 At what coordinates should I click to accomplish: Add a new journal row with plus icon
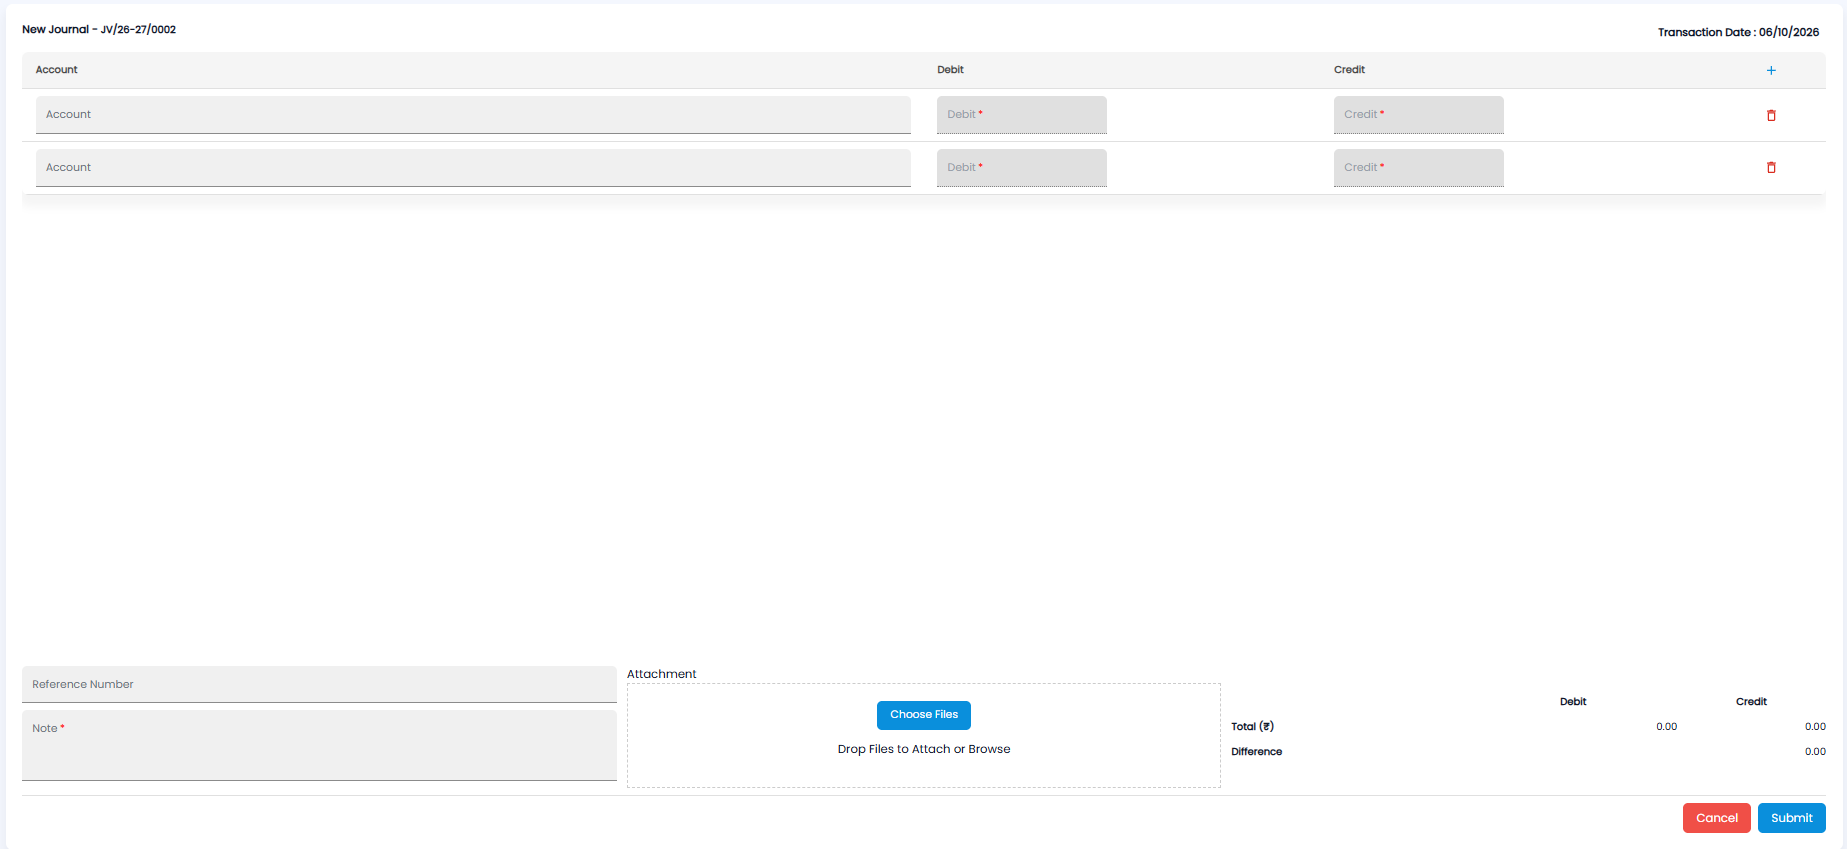pyautogui.click(x=1771, y=70)
